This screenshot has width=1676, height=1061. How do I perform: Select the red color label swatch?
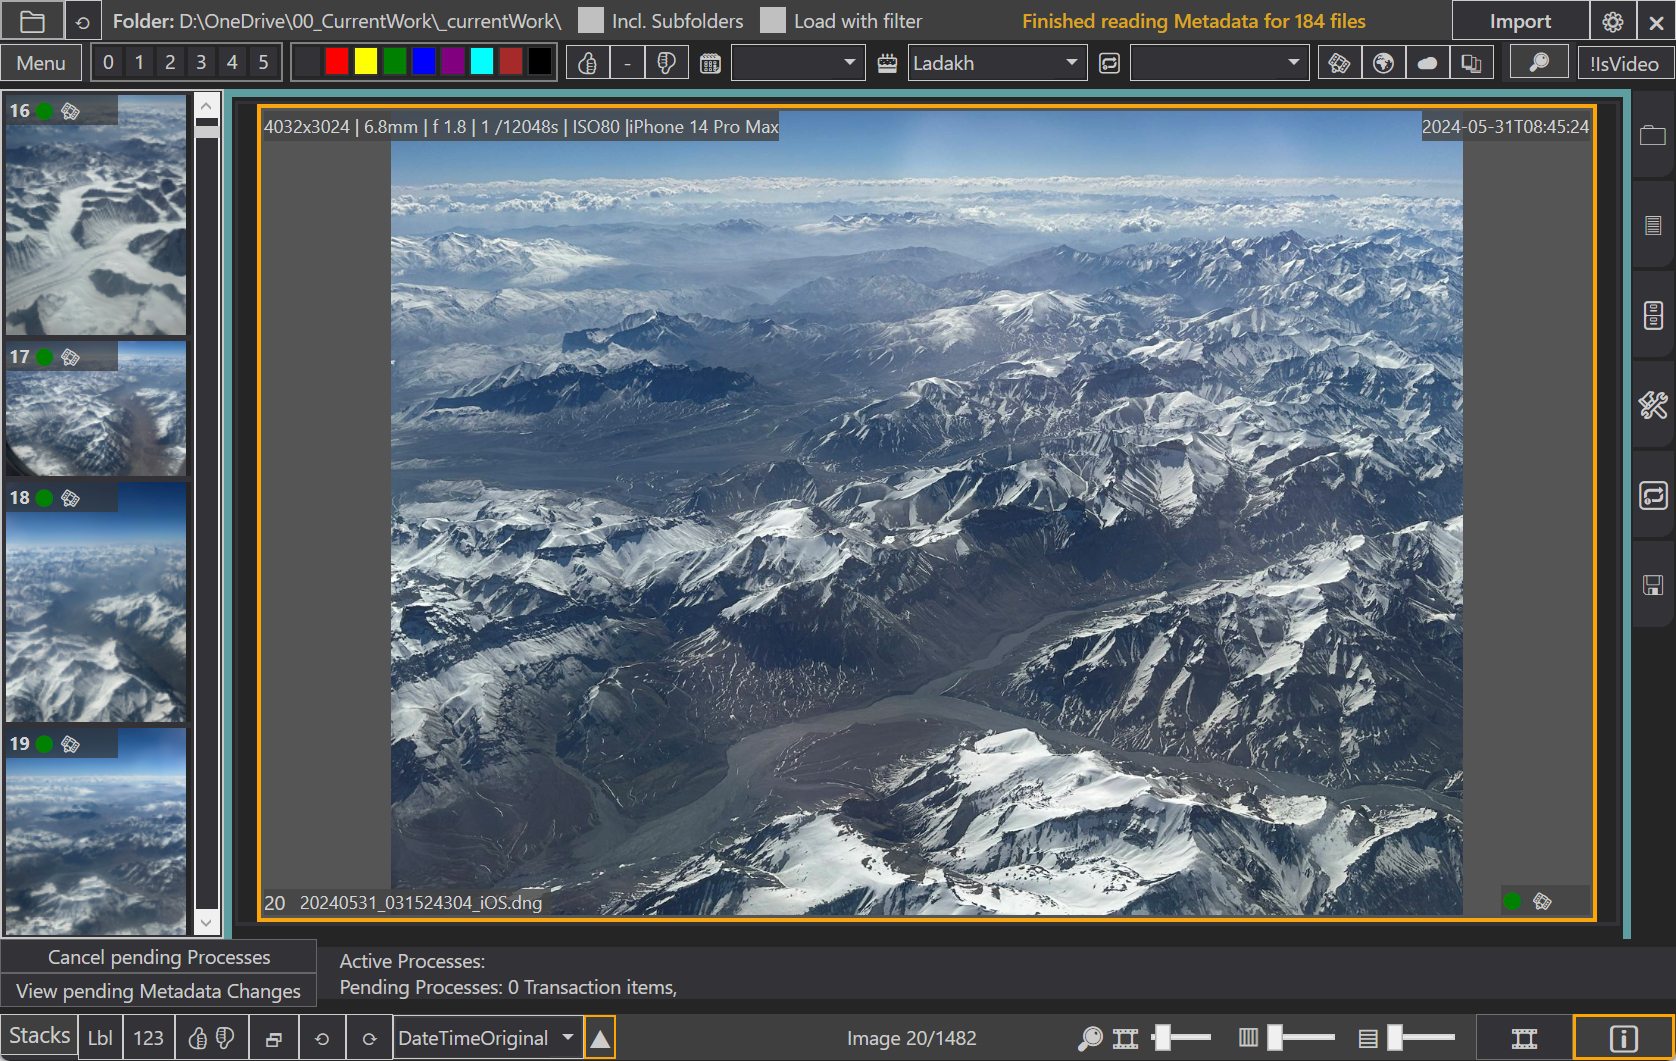(x=337, y=62)
